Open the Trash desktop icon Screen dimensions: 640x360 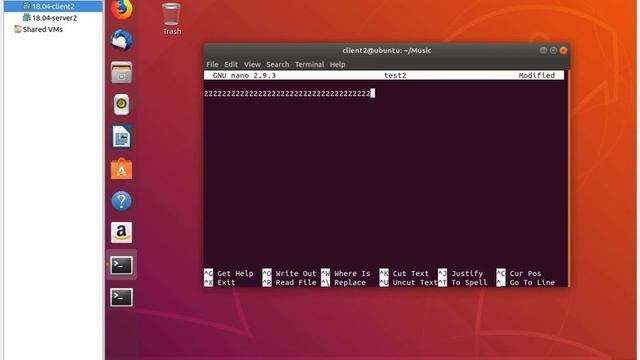(x=171, y=19)
